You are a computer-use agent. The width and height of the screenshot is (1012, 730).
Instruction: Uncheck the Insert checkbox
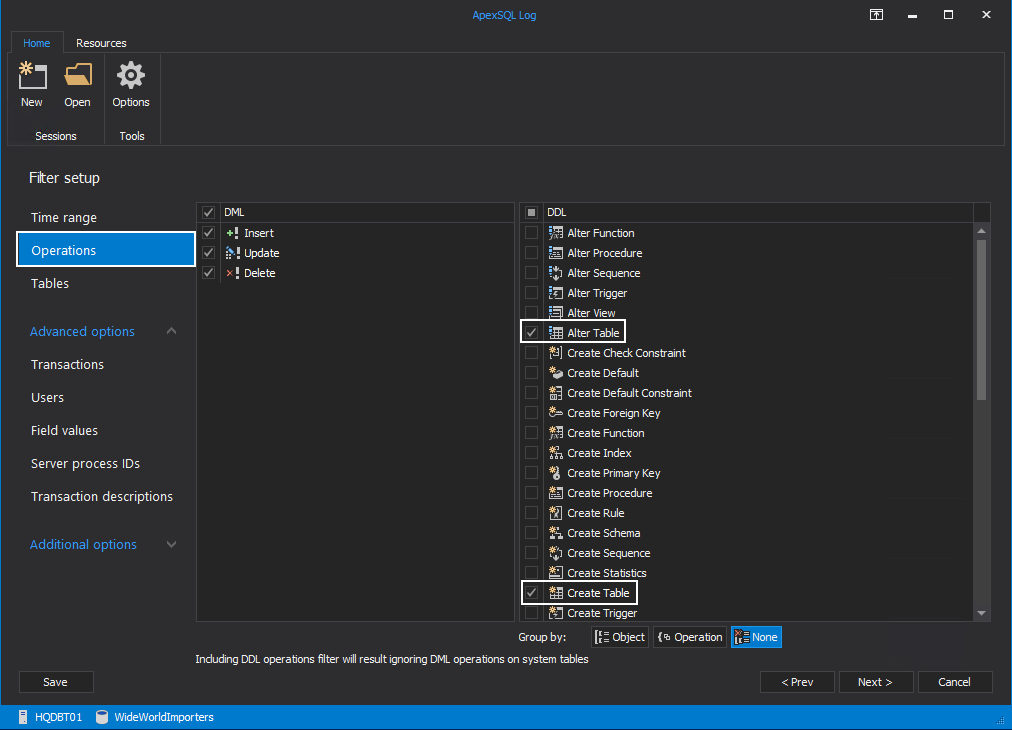pyautogui.click(x=208, y=233)
